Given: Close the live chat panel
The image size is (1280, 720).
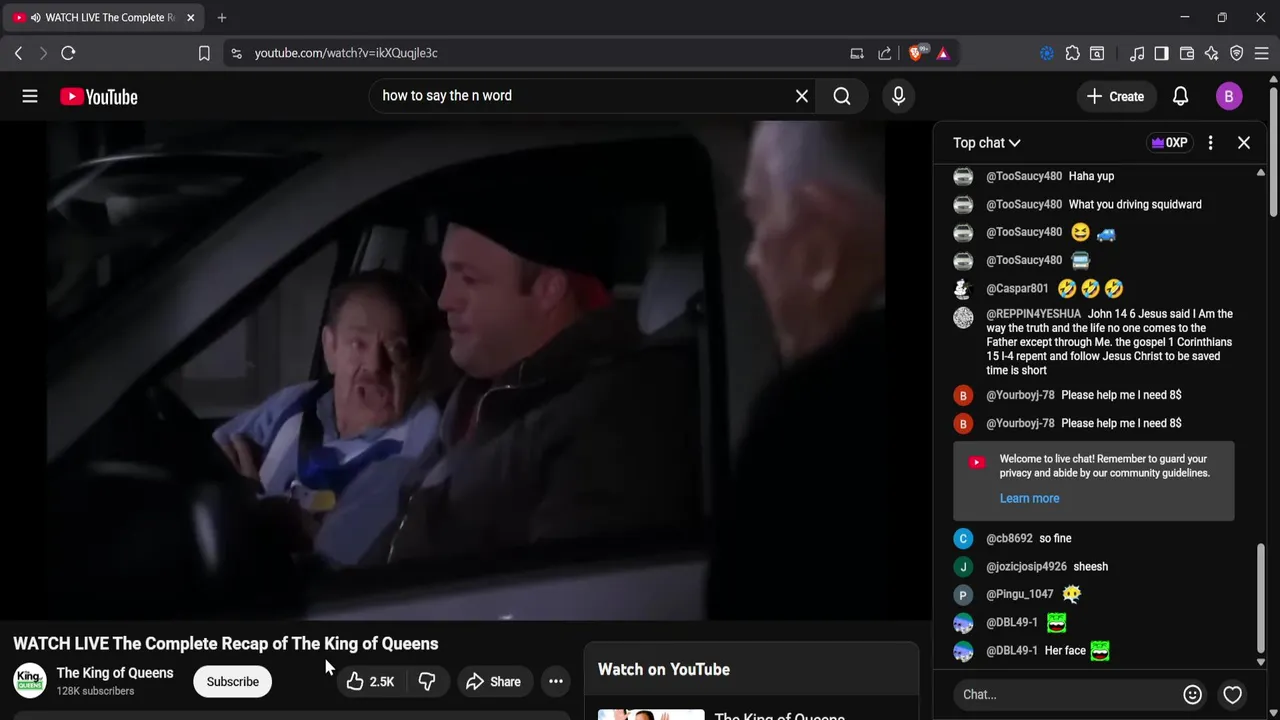Looking at the screenshot, I should (1244, 143).
